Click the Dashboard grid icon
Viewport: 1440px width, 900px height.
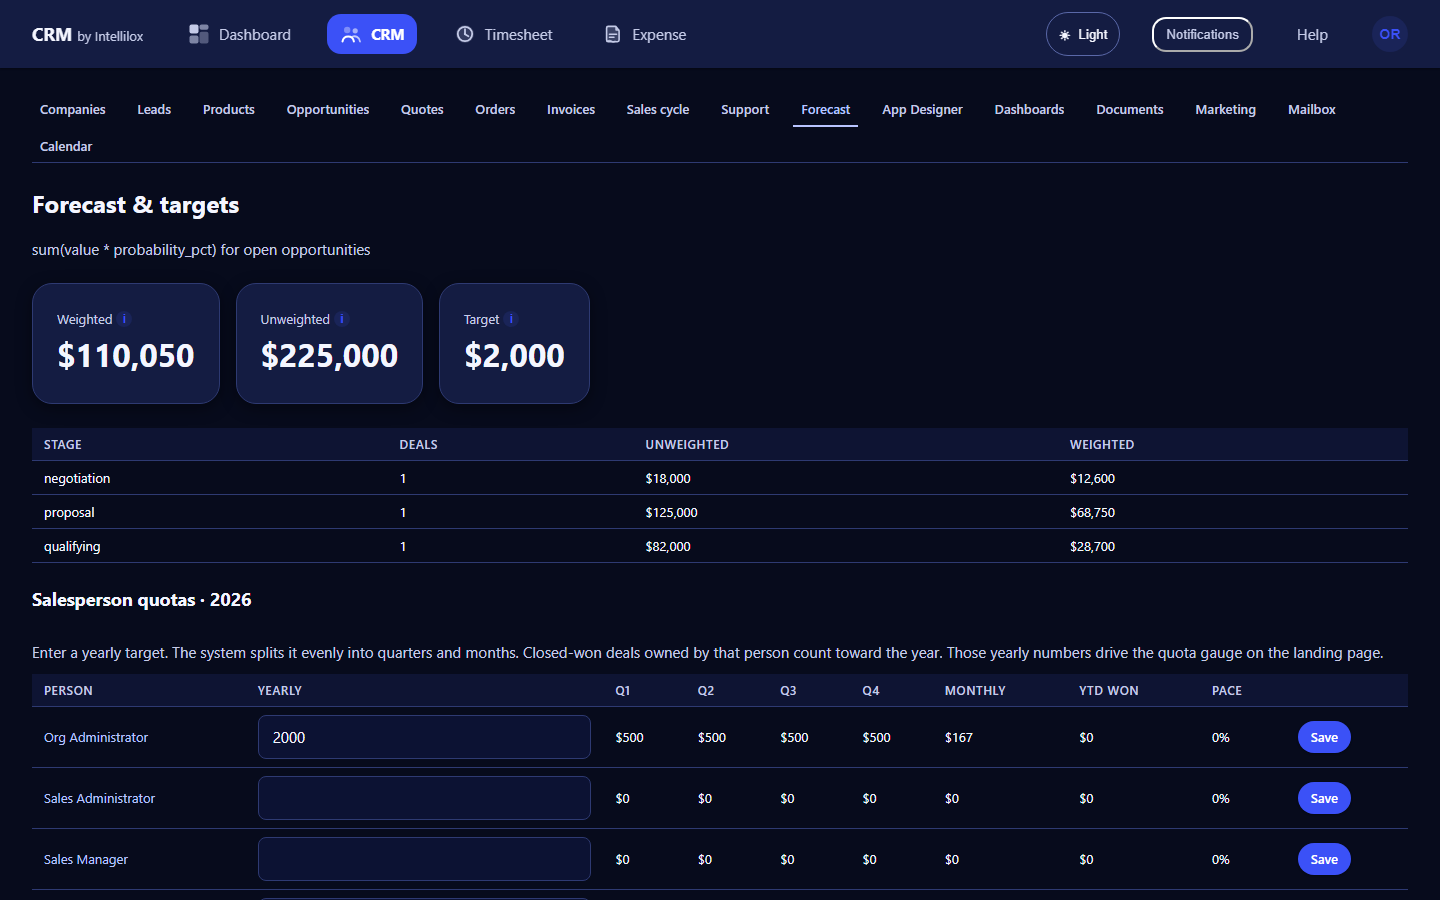click(199, 34)
